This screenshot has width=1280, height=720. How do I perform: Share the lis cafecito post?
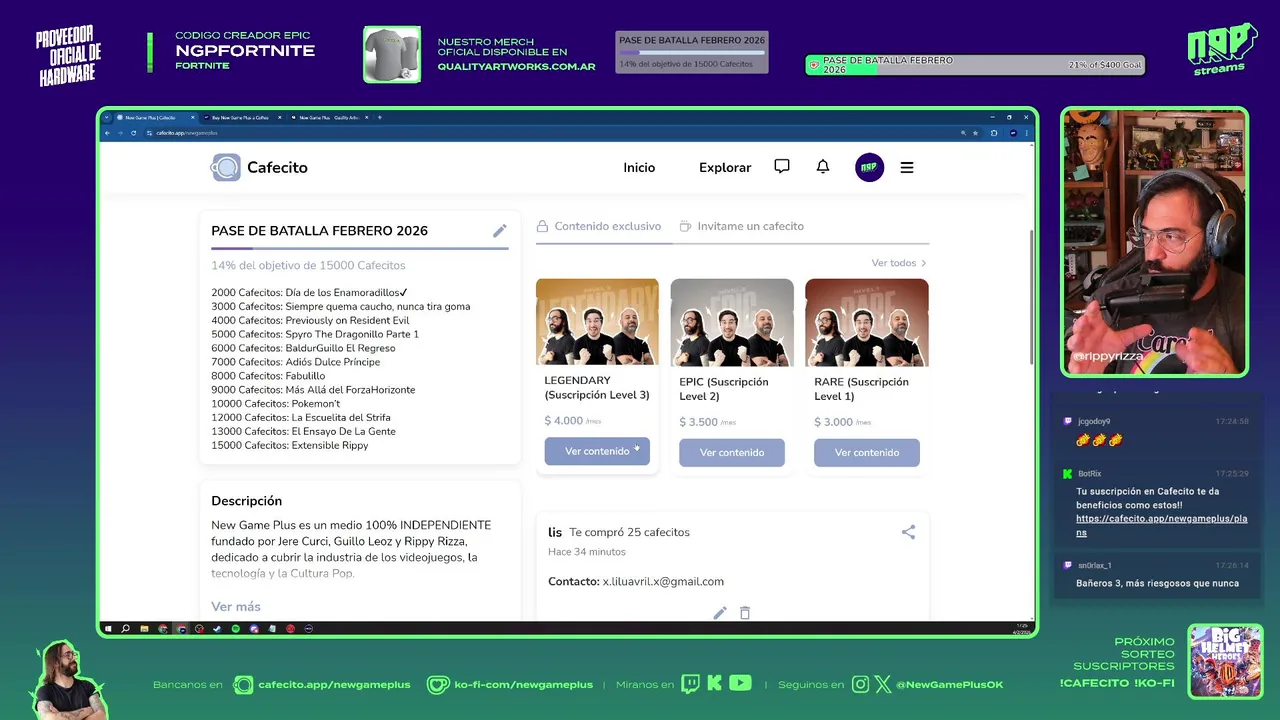tap(908, 532)
